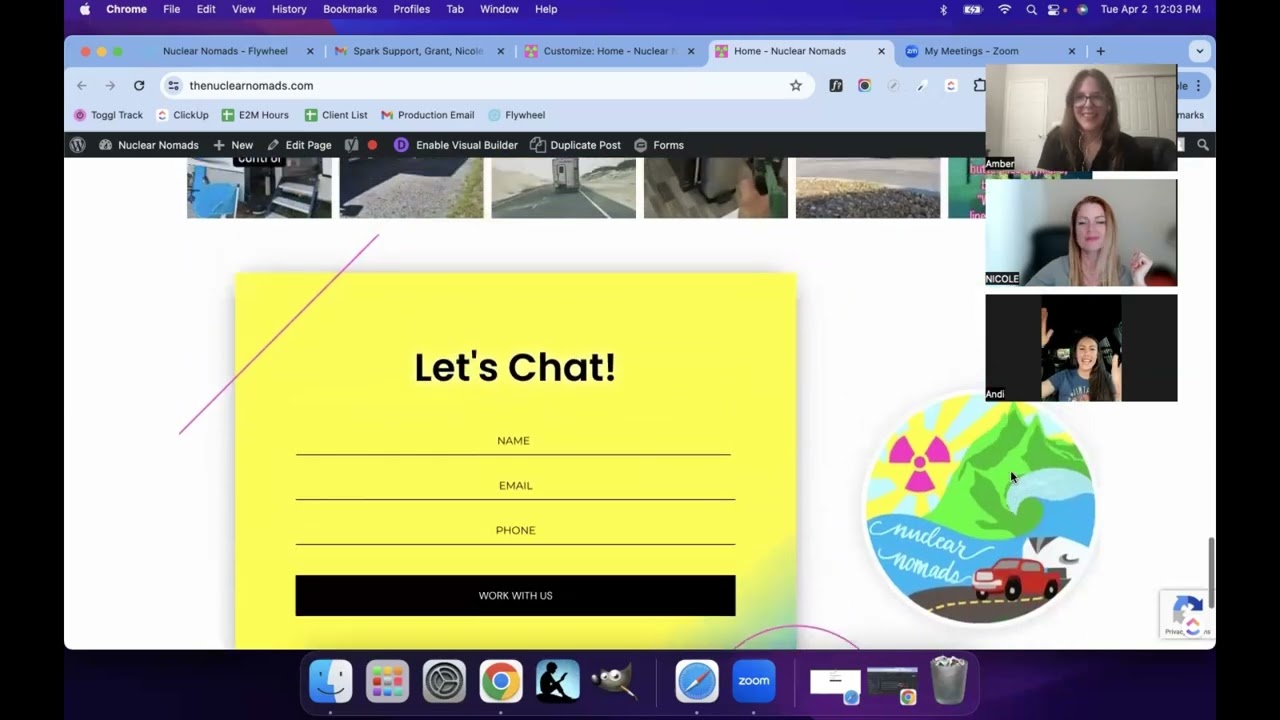Open the road with RV gallery thumbnail
Viewport: 1280px width, 720px height.
[x=563, y=188]
